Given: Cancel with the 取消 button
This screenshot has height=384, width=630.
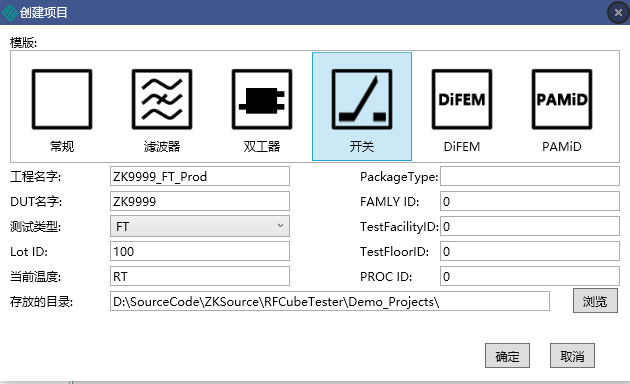Looking at the screenshot, I should click(x=572, y=356).
